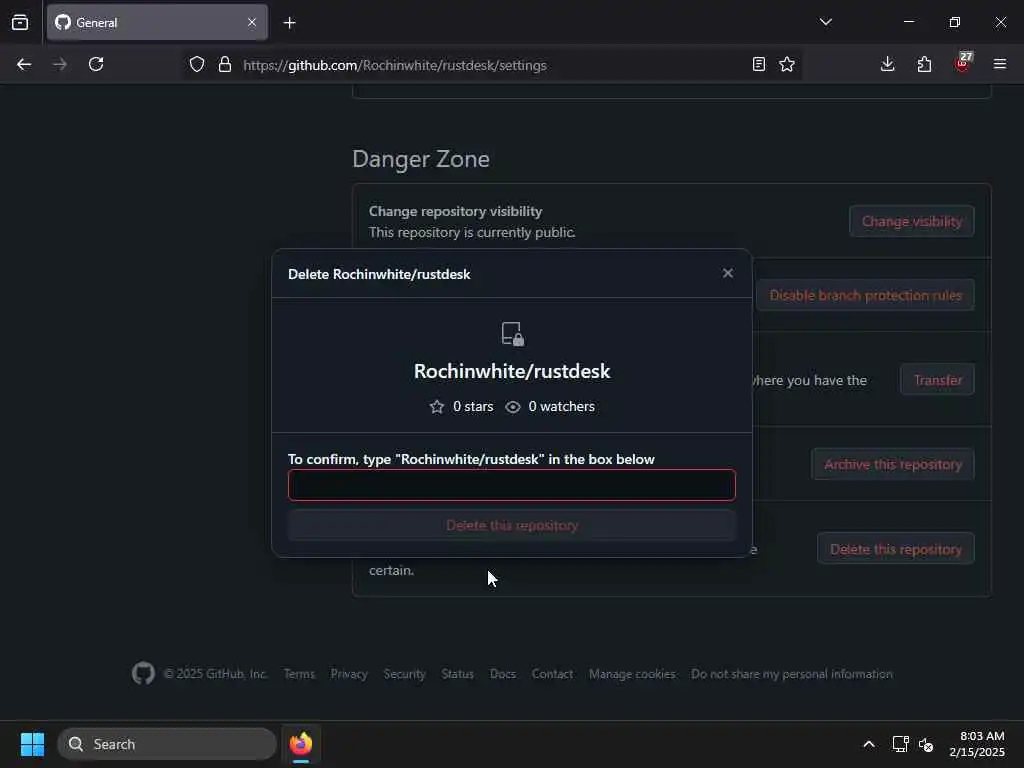Click Danger Zone's Delete this repository button
Image resolution: width=1024 pixels, height=768 pixels.
tap(895, 549)
